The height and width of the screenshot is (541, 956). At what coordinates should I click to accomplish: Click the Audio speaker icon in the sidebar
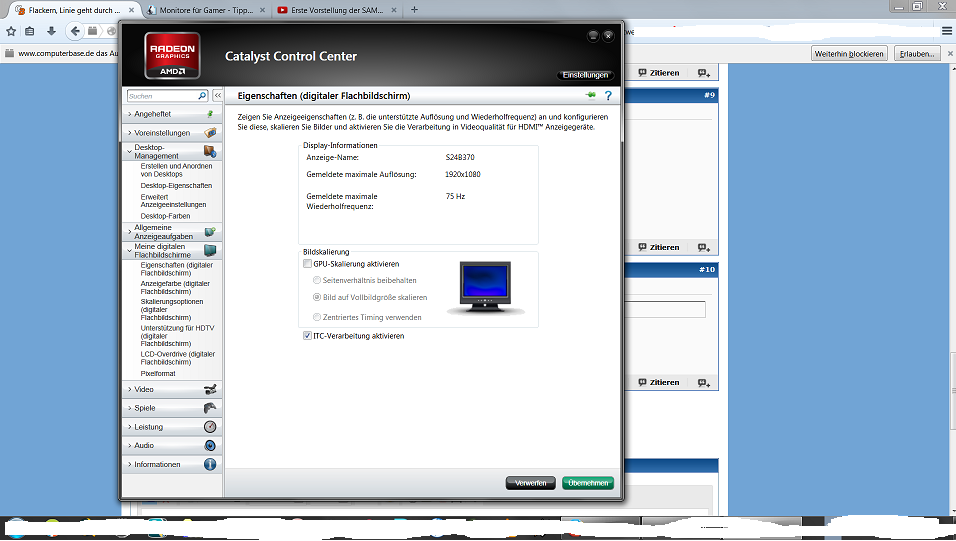210,445
